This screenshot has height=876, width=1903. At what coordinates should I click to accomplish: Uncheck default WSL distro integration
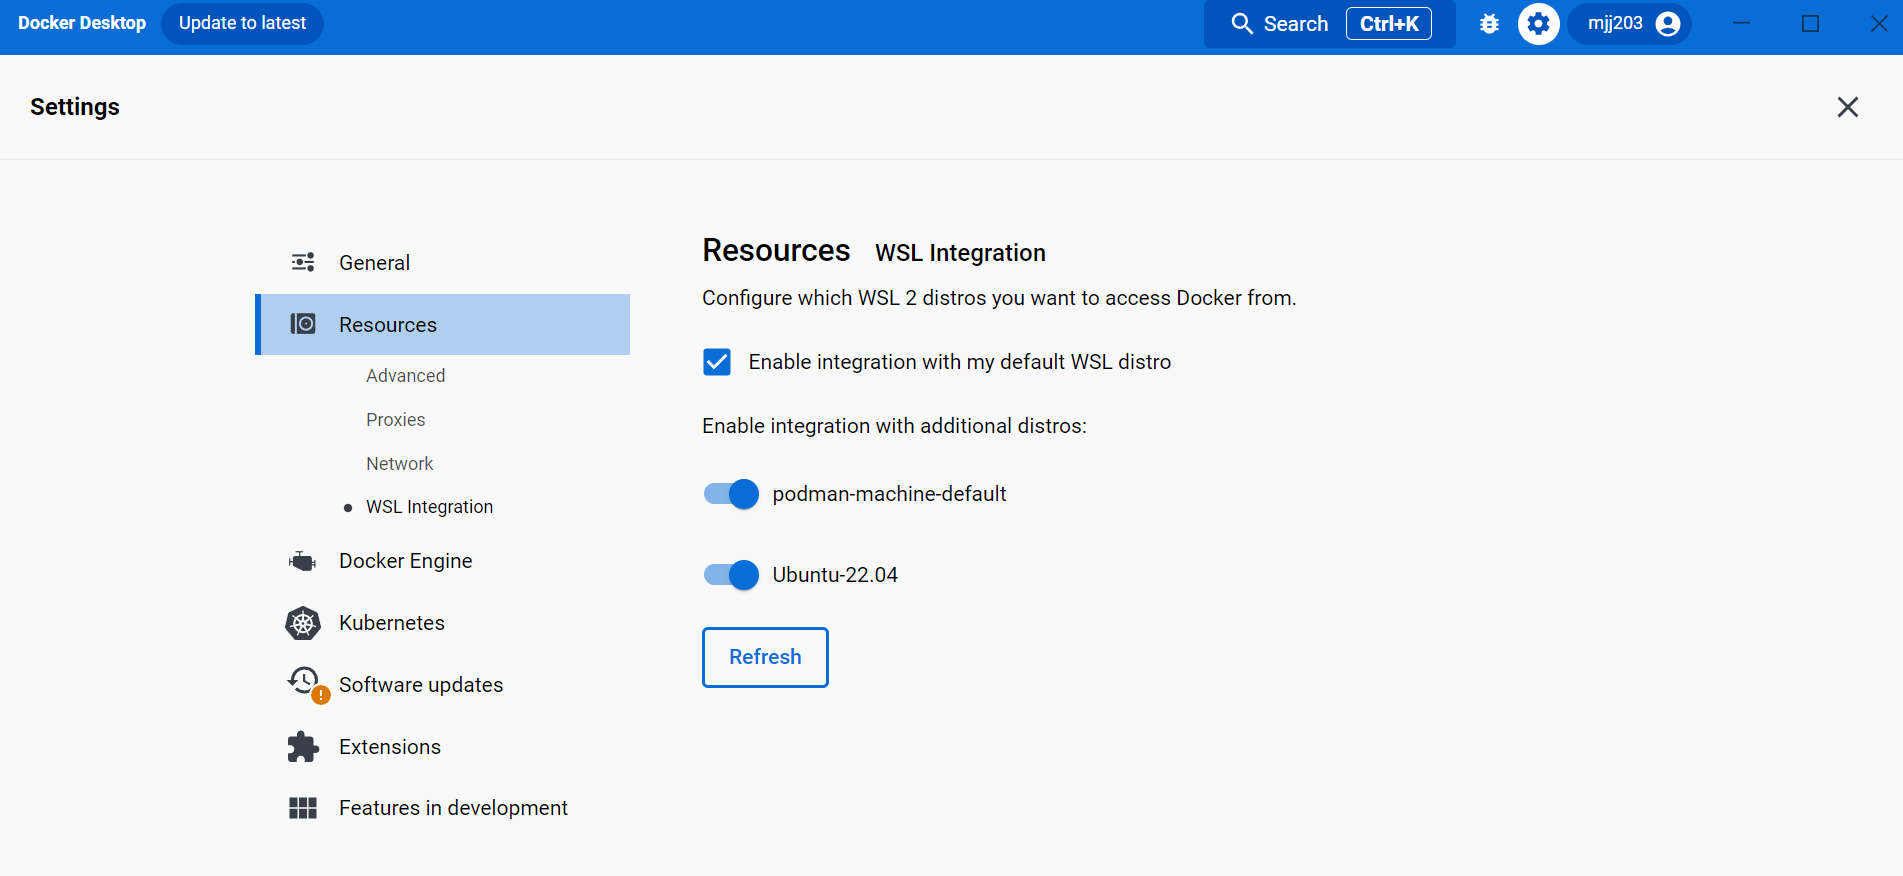[x=717, y=362]
